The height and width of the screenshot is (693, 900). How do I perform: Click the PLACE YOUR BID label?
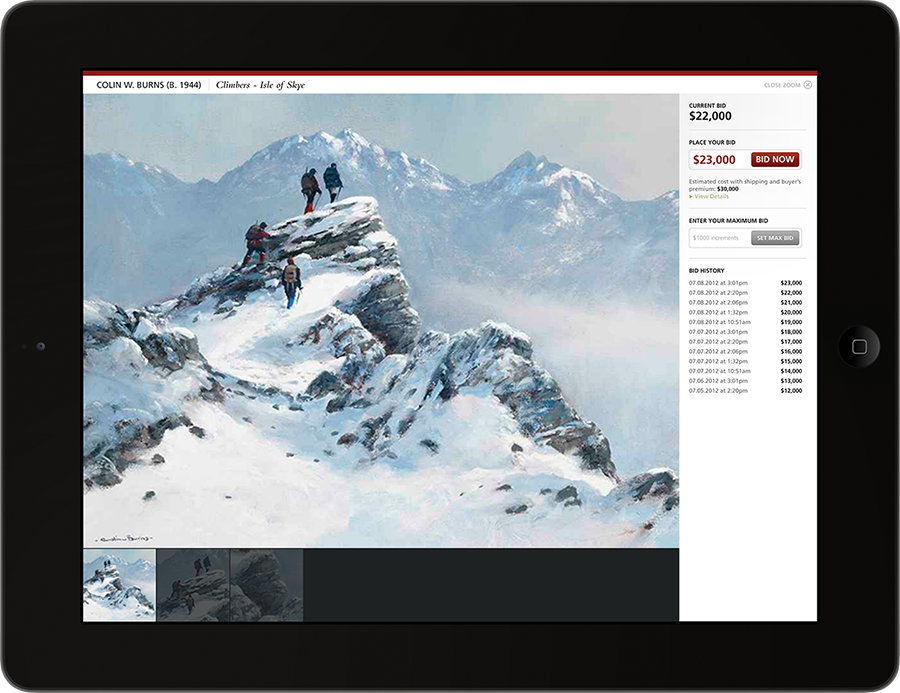[x=712, y=142]
